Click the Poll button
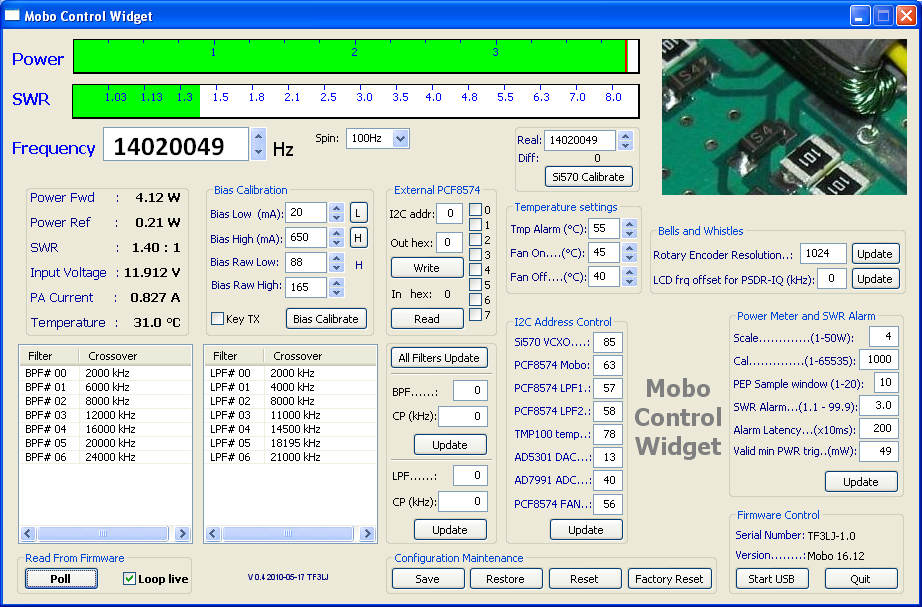This screenshot has width=922, height=607. tap(61, 579)
